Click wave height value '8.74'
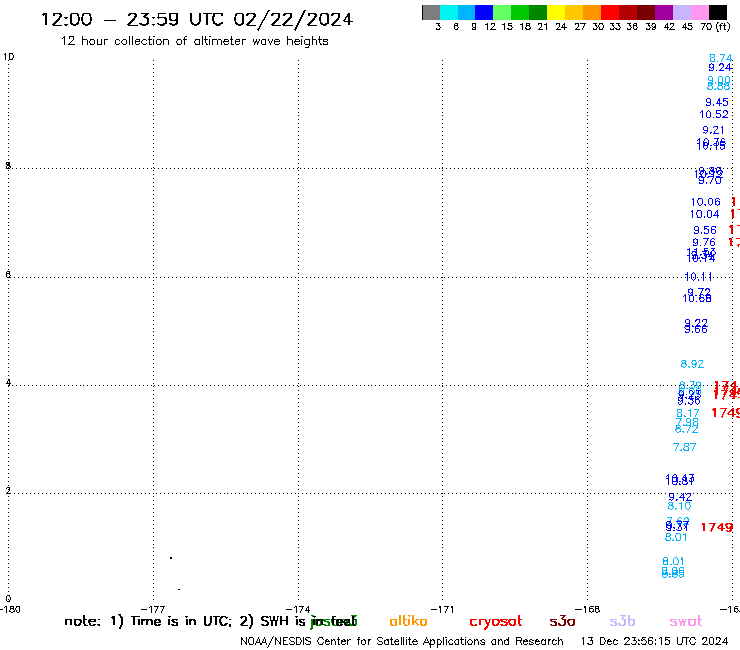Image resolution: width=740 pixels, height=650 pixels. coord(721,58)
